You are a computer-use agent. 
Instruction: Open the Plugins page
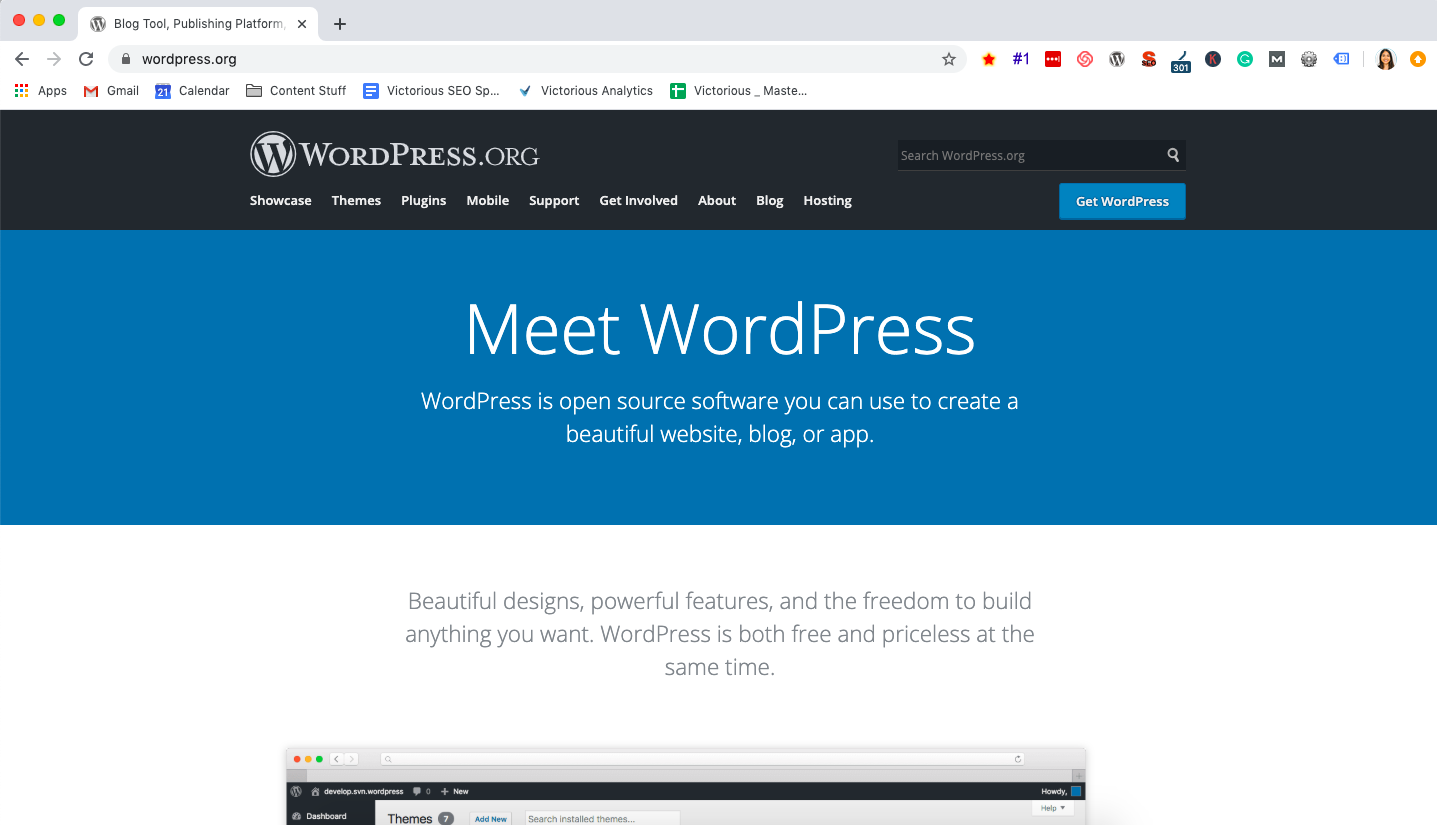coord(423,201)
